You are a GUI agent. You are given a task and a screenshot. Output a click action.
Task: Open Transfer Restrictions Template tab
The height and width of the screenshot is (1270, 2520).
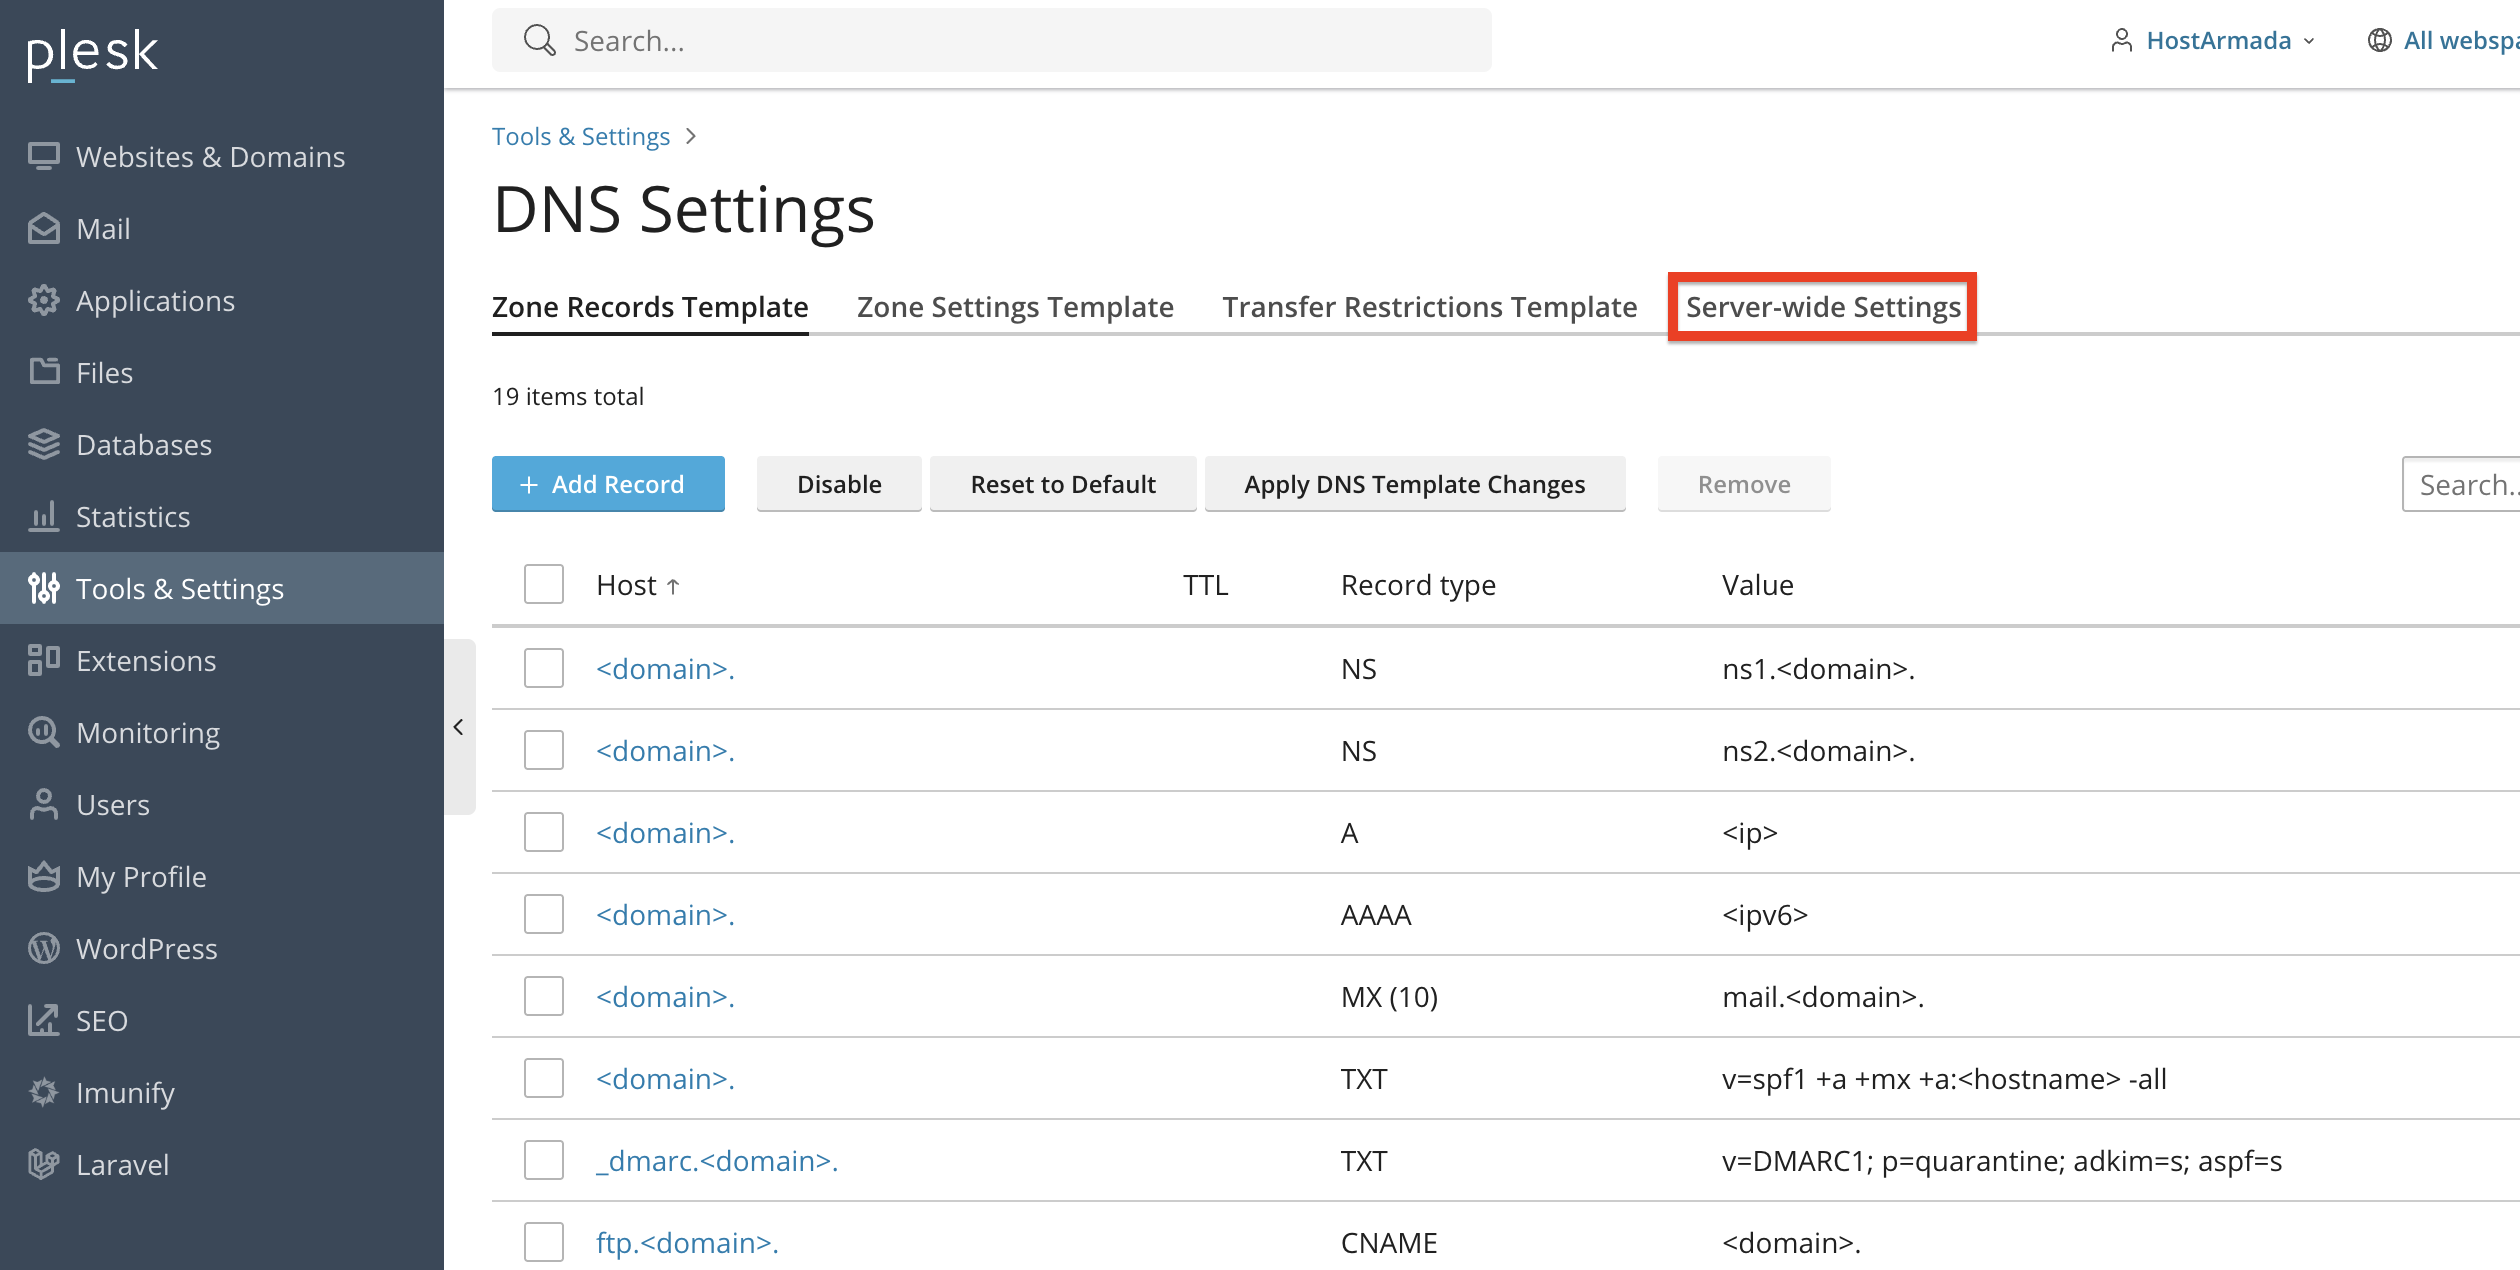(1429, 307)
